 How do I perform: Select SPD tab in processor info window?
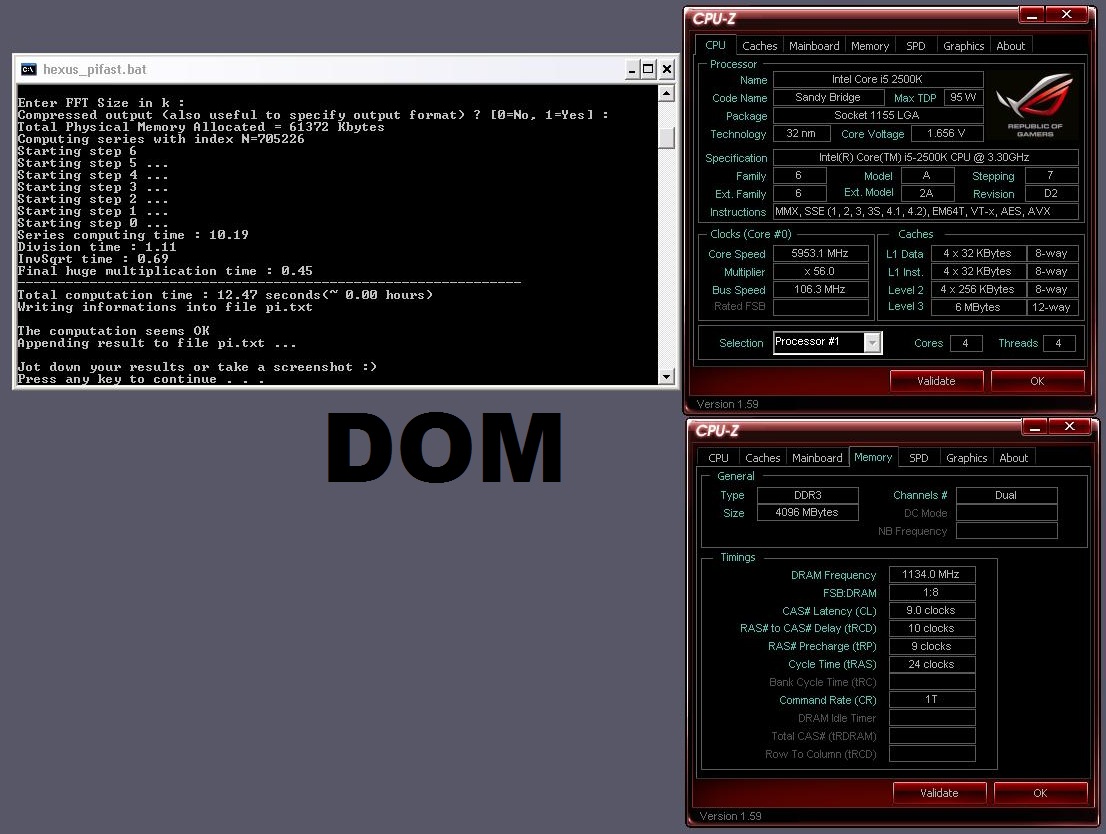click(x=915, y=46)
